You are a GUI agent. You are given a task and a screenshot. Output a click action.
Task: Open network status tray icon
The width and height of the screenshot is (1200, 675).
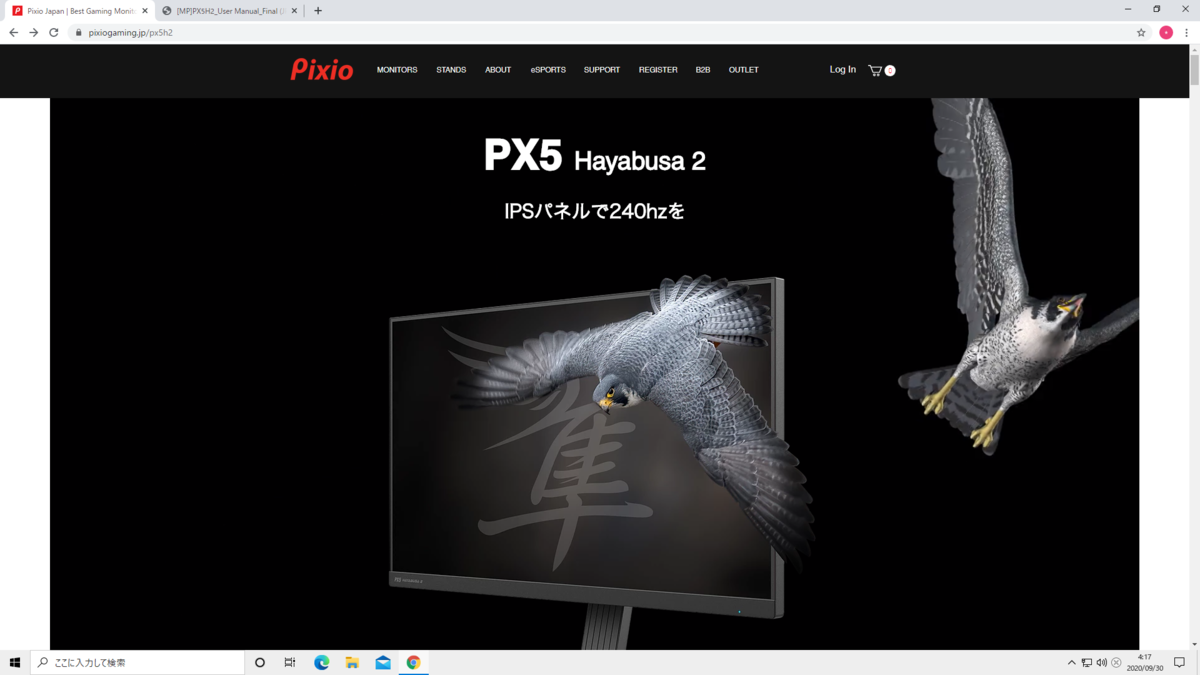coord(1087,662)
